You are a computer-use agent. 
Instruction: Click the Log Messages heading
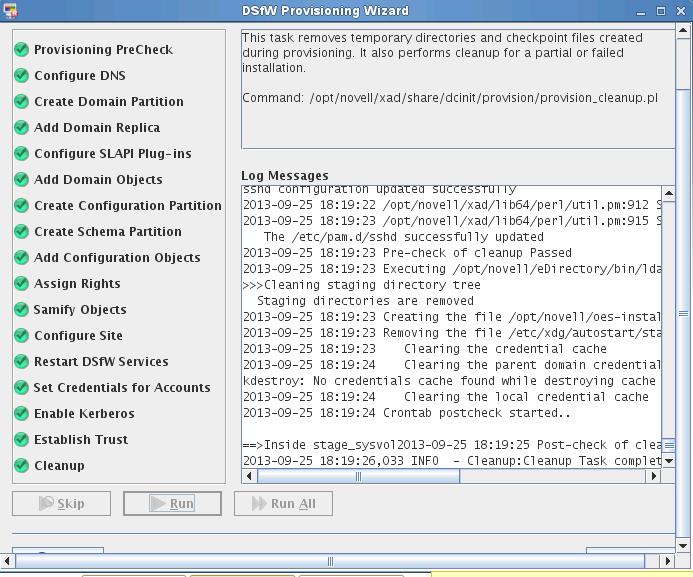(285, 175)
